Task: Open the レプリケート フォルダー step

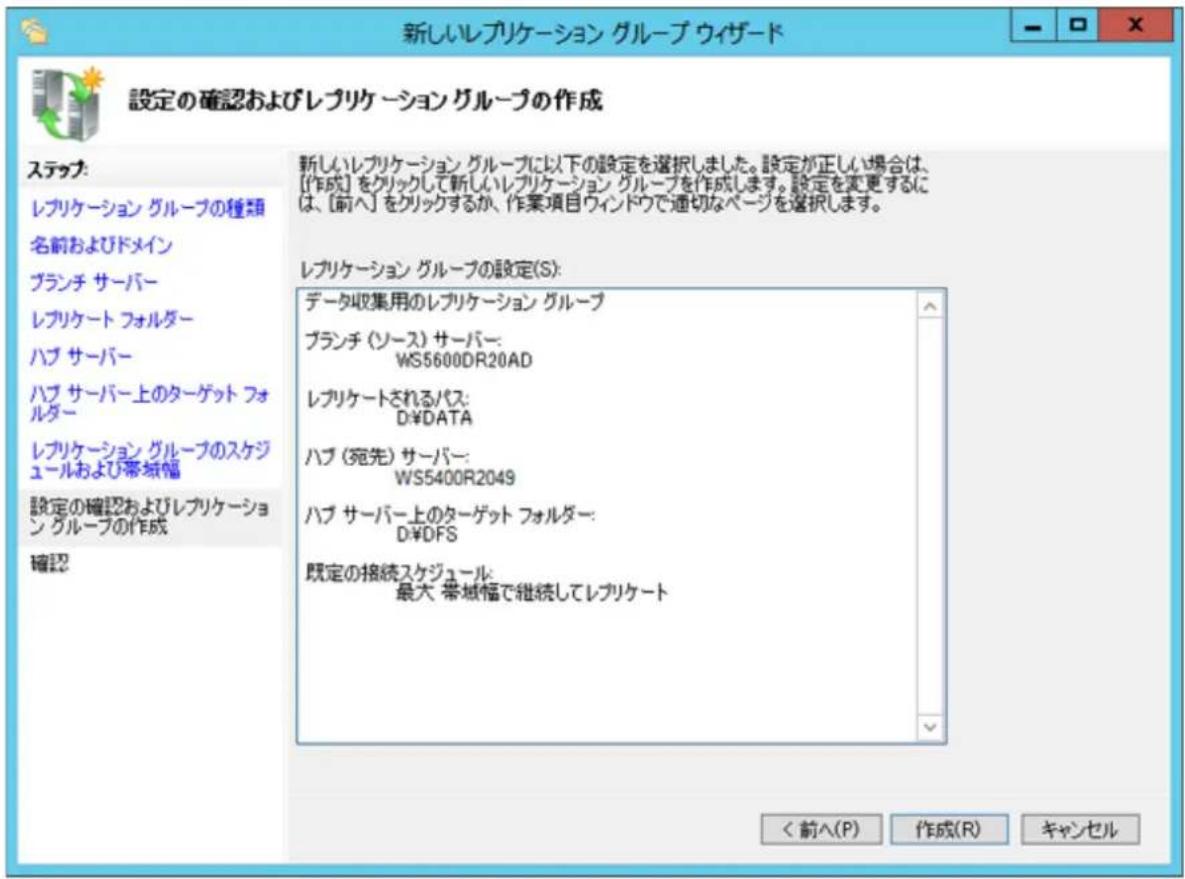Action: coord(111,319)
